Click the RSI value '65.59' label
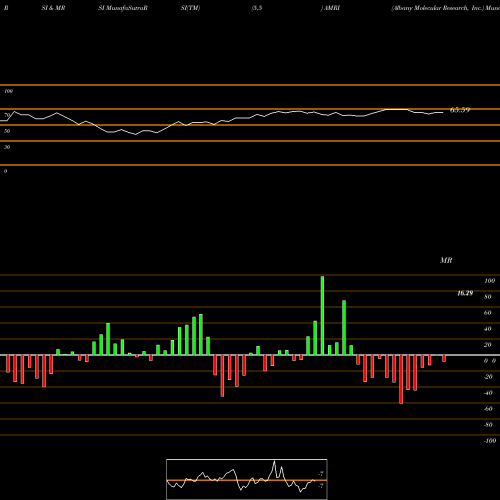The height and width of the screenshot is (500, 500). pos(460,110)
